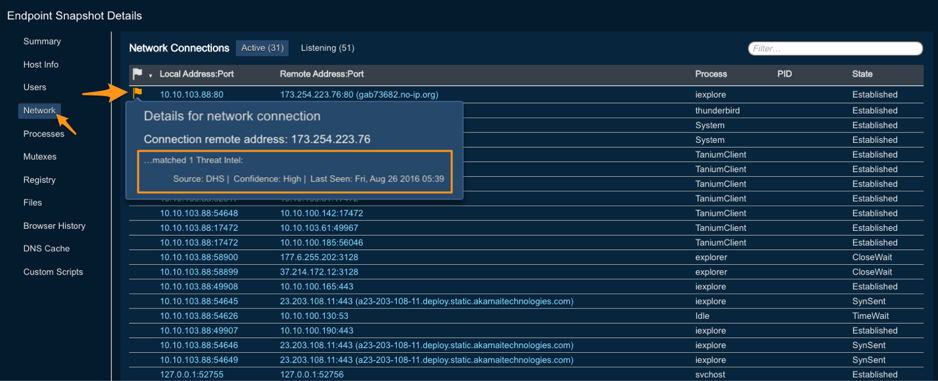Select Users in the sidebar

[35, 87]
